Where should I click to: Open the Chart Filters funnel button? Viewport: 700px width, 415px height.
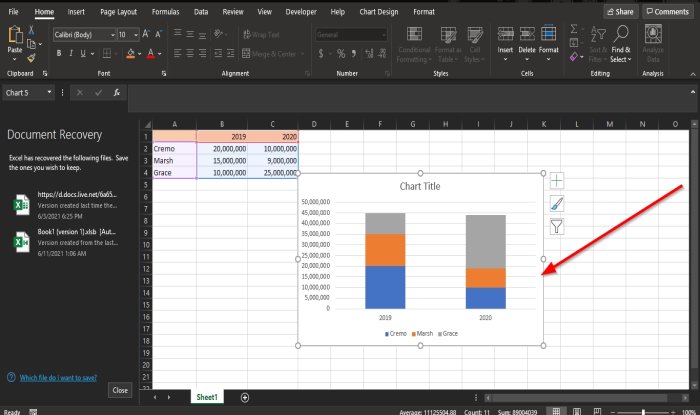pos(556,226)
